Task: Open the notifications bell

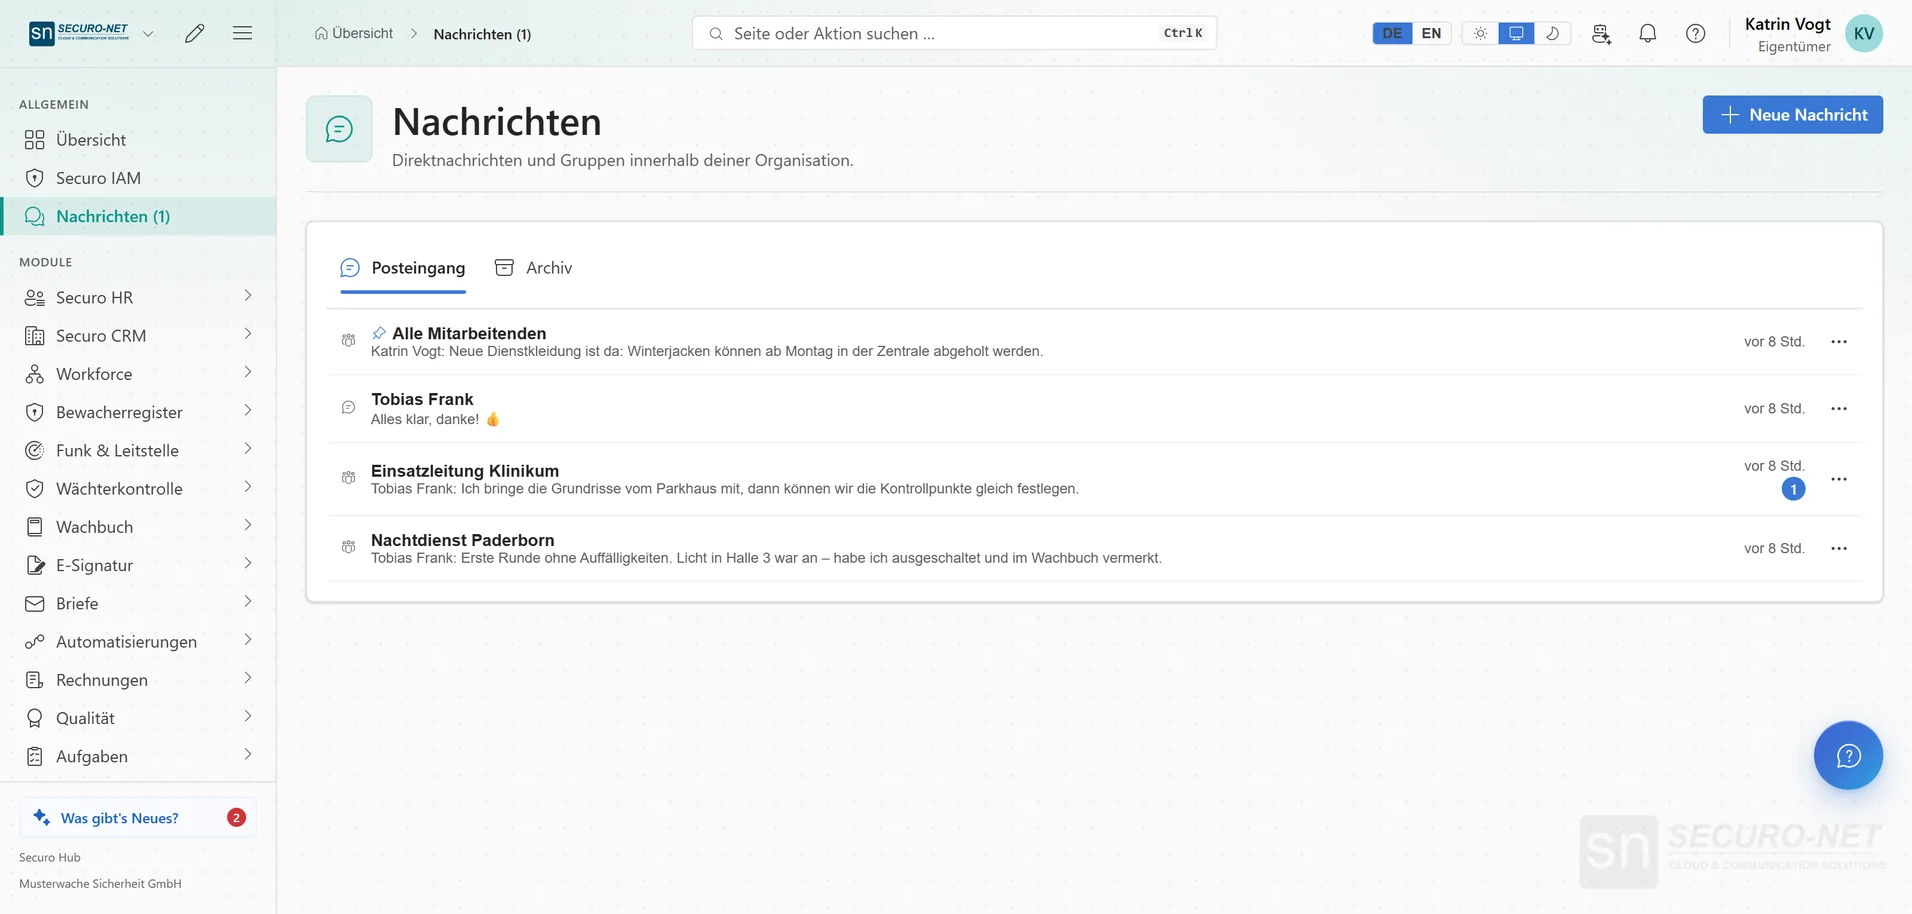Action: click(1648, 33)
